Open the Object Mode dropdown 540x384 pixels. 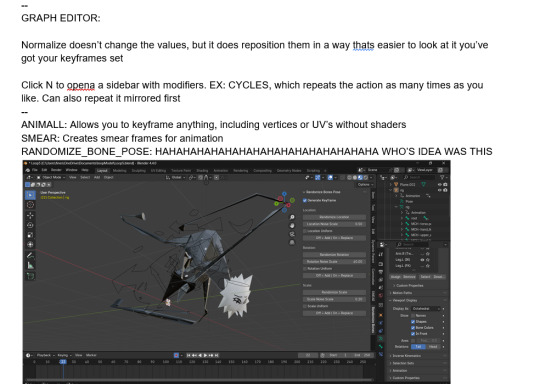[x=51, y=177]
